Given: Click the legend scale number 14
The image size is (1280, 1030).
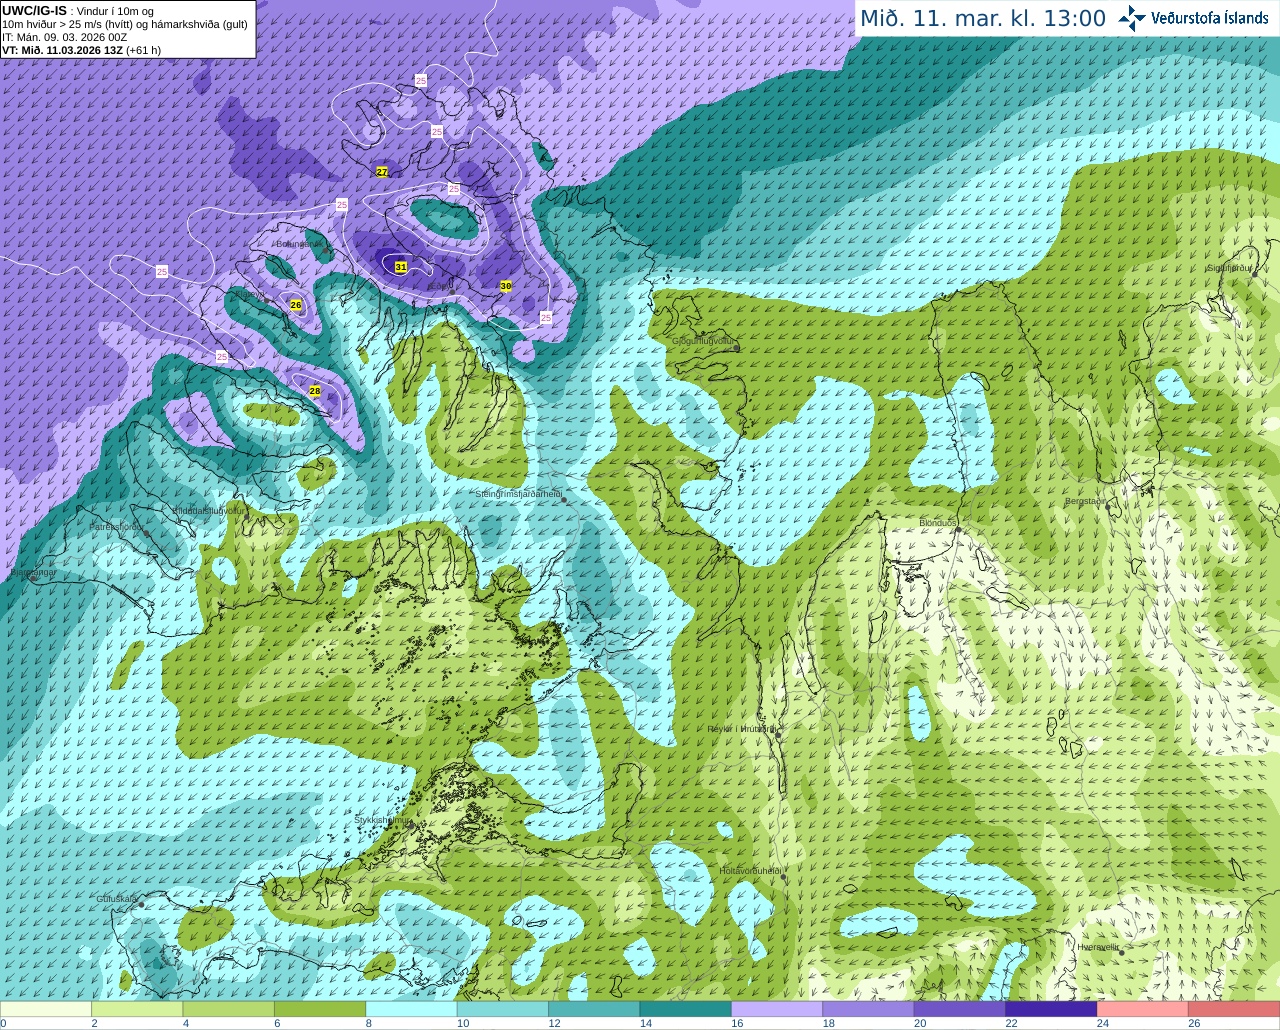Looking at the screenshot, I should tap(646, 1023).
